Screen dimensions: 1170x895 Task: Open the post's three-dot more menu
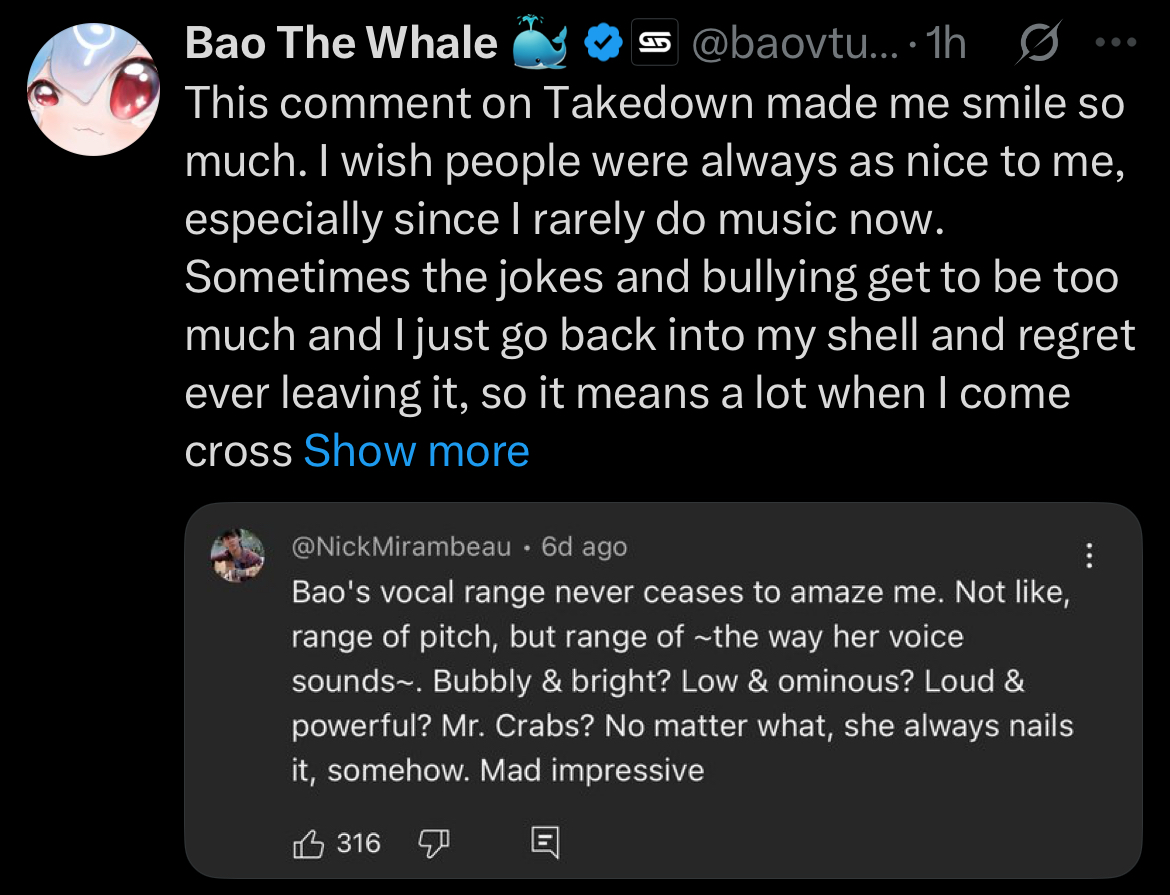[x=1116, y=44]
